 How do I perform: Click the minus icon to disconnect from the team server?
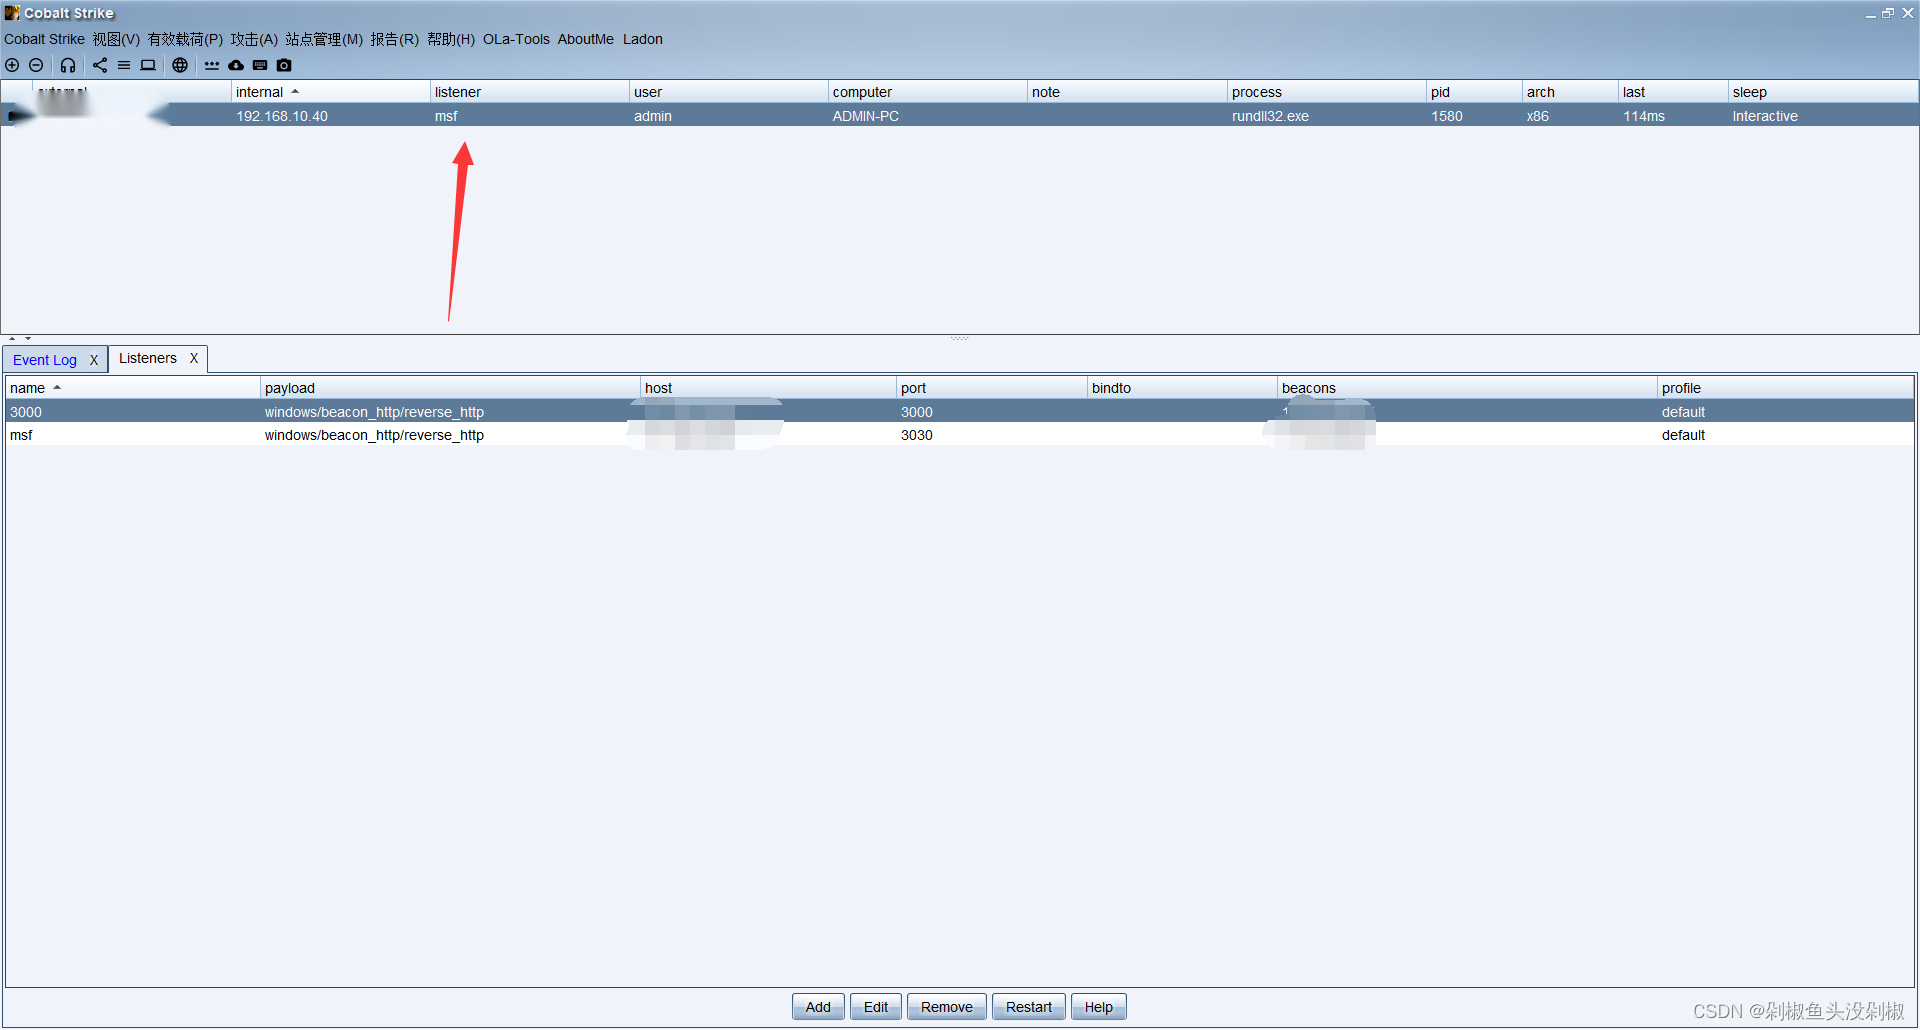click(36, 65)
